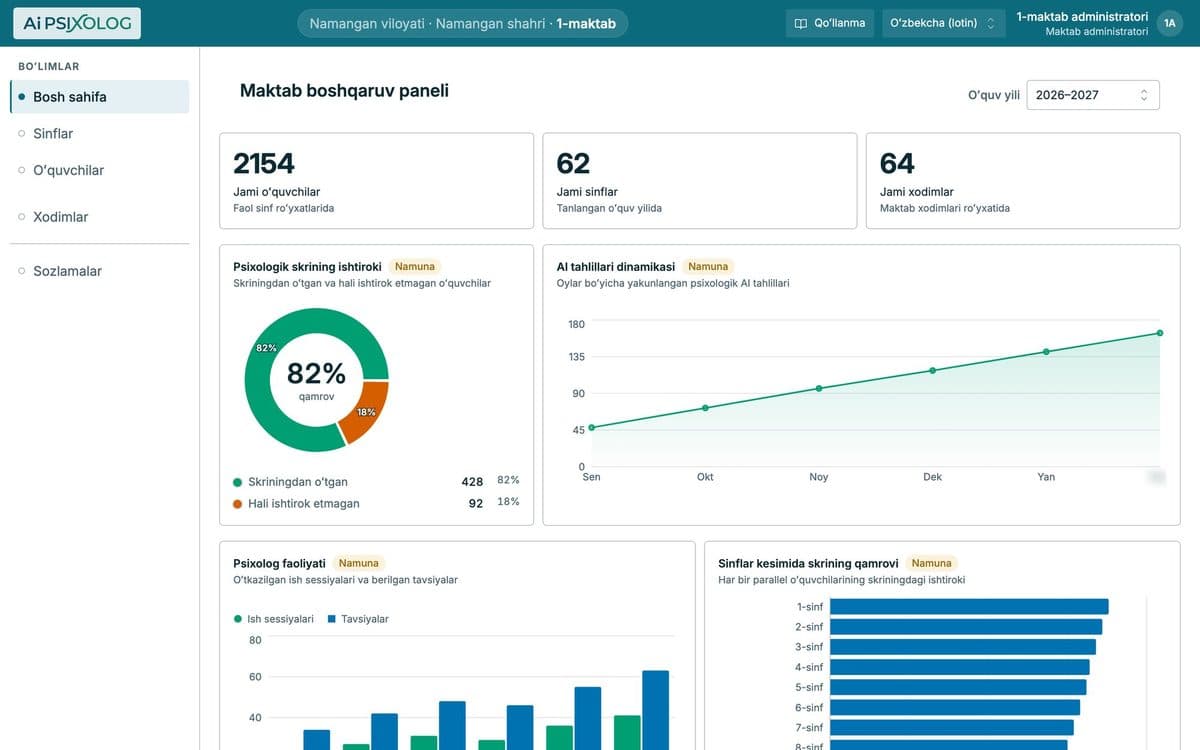Click the 6-sinf bar in coverage chart
Viewport: 1200px width, 750px height.
(955, 708)
